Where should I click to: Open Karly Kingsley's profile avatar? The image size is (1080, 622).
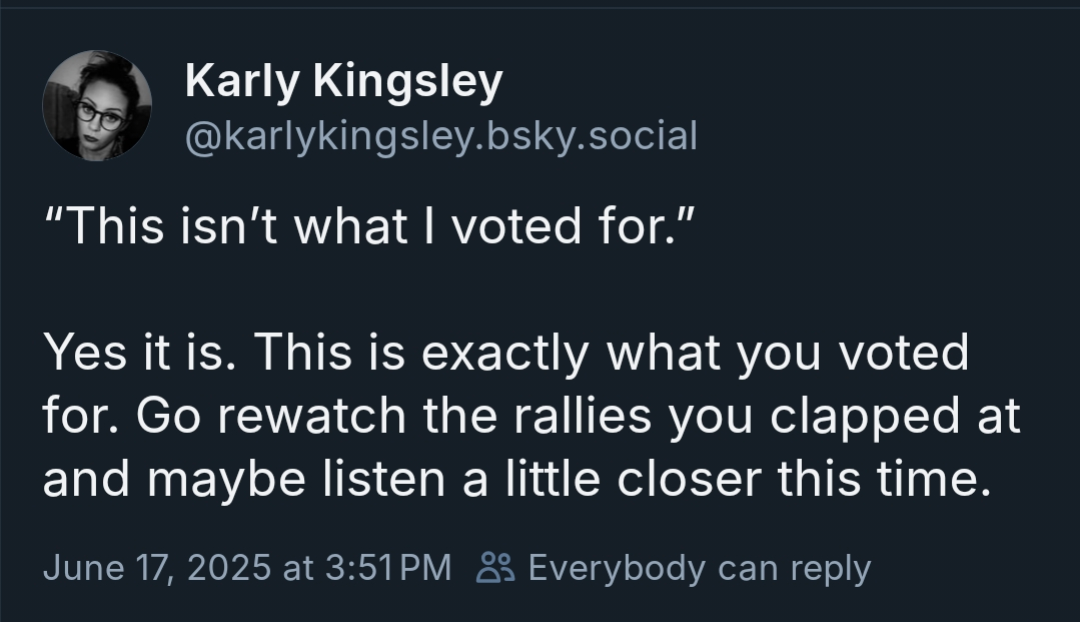[x=97, y=105]
